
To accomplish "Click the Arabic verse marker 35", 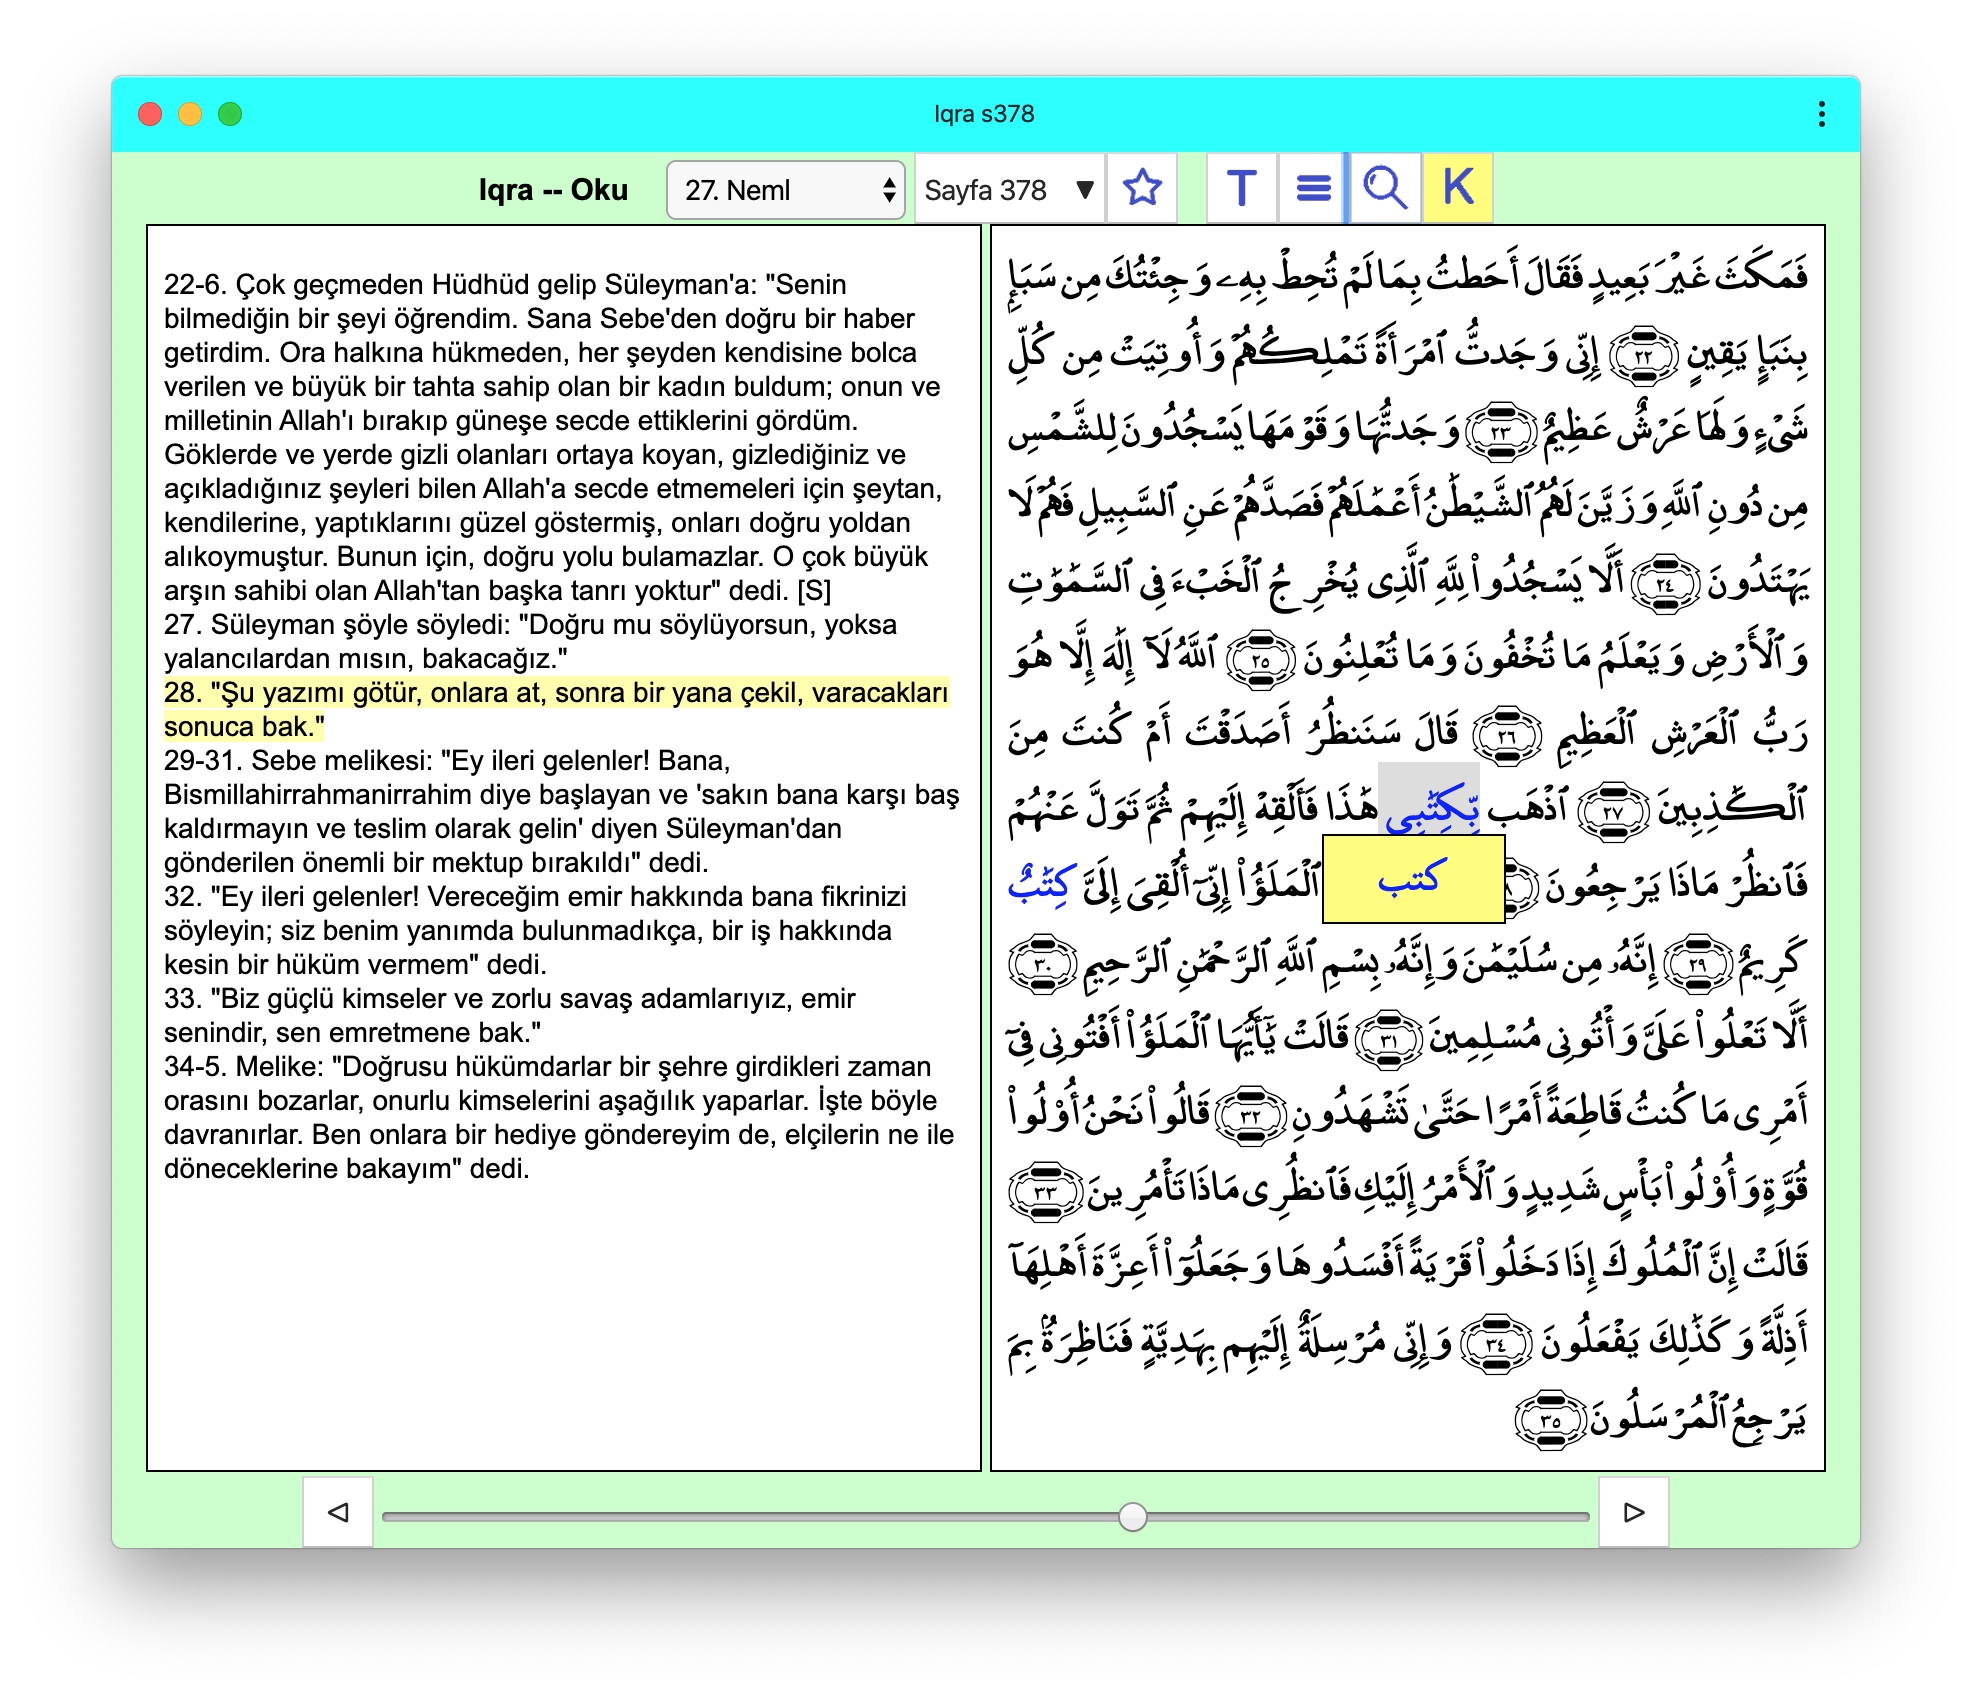I will 1550,1420.
